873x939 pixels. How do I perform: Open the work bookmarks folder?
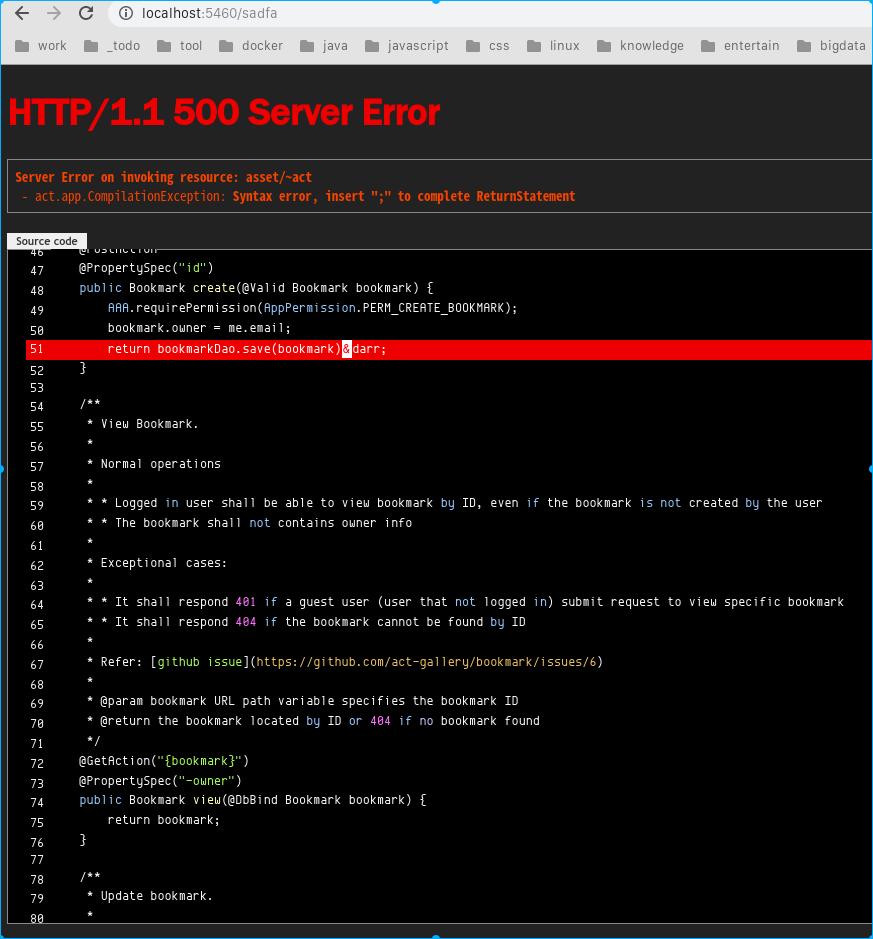click(41, 46)
